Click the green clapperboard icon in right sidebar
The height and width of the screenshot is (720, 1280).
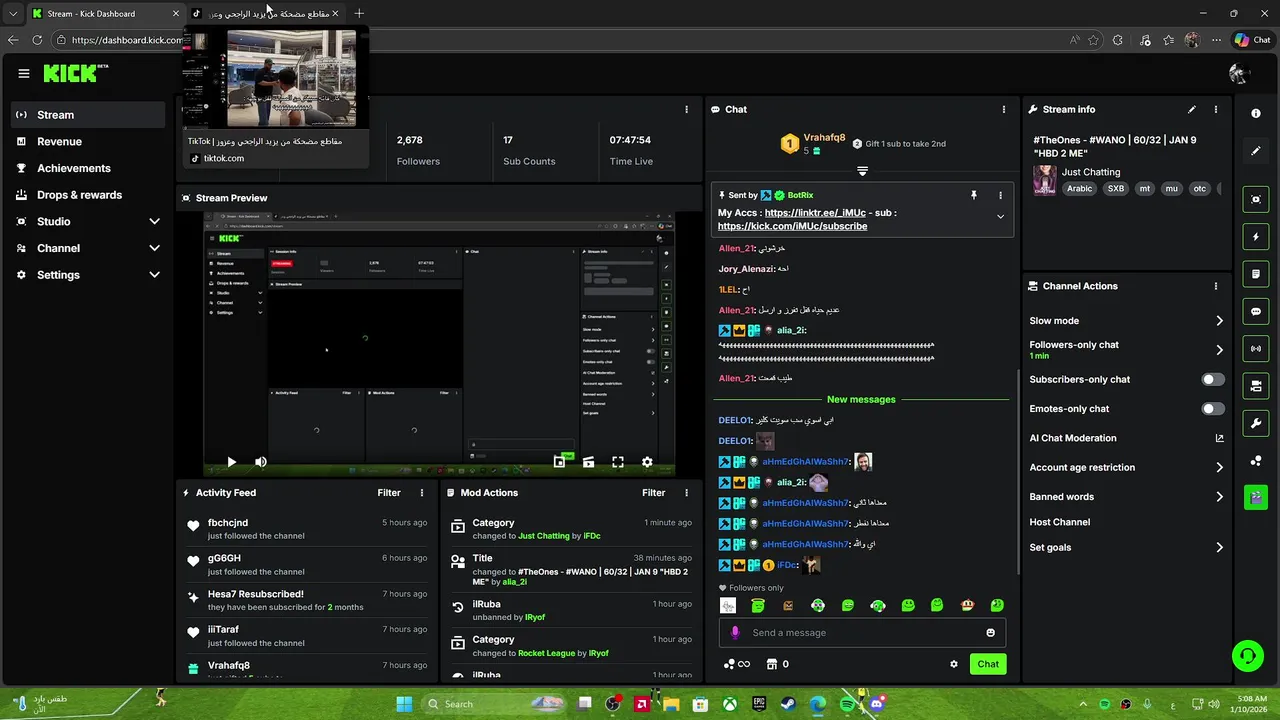[1256, 497]
